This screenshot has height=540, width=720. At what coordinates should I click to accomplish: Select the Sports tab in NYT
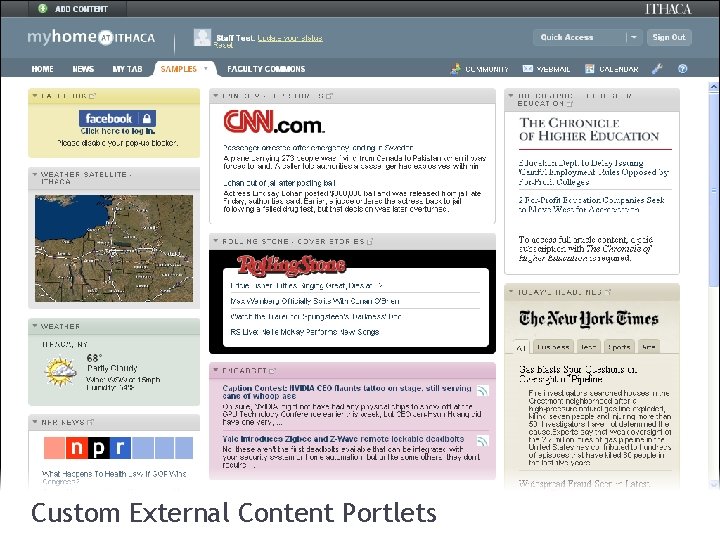click(x=619, y=347)
